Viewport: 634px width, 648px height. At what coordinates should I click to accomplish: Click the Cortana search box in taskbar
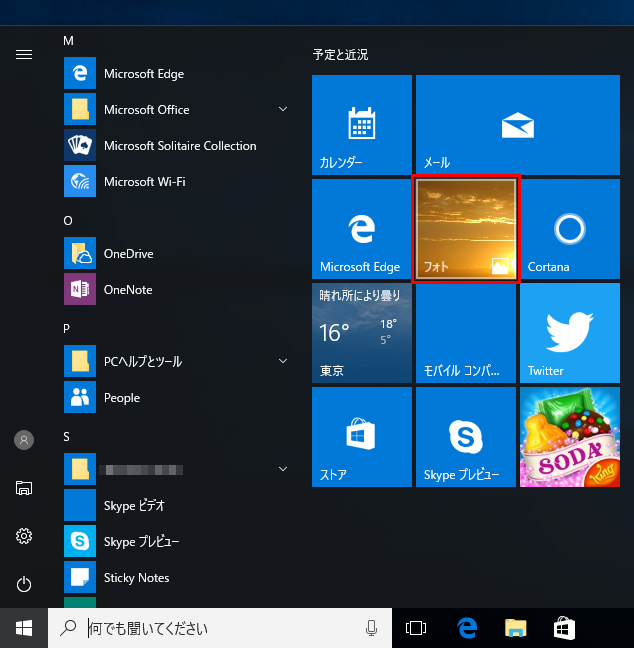point(220,628)
